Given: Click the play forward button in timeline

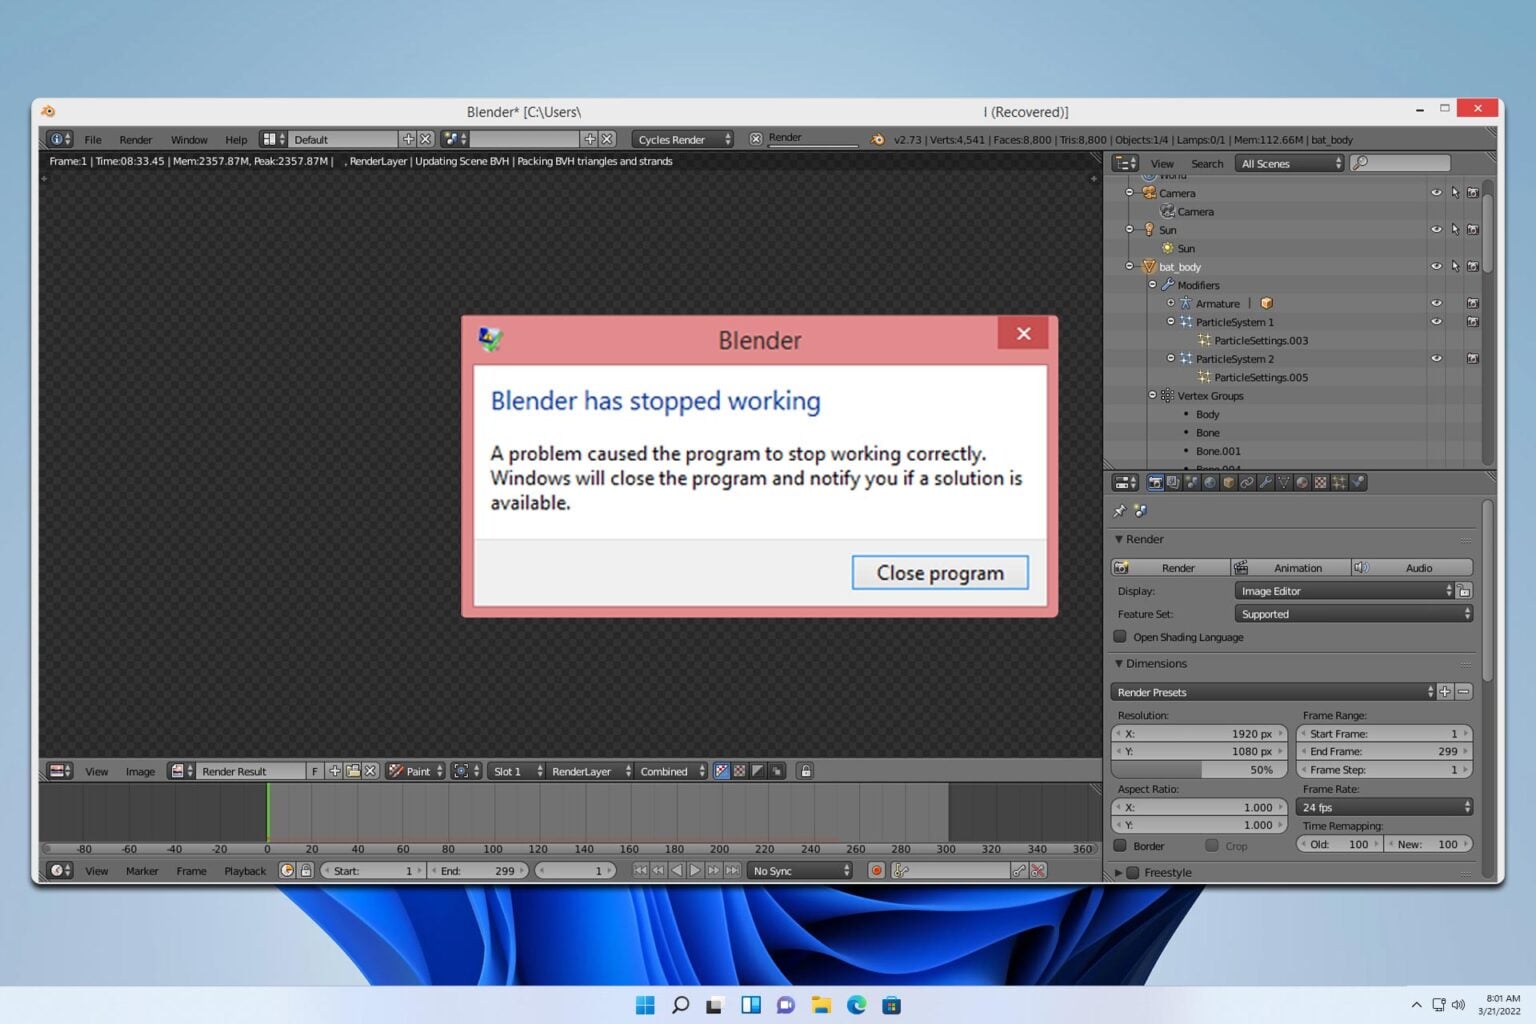Looking at the screenshot, I should coord(695,871).
